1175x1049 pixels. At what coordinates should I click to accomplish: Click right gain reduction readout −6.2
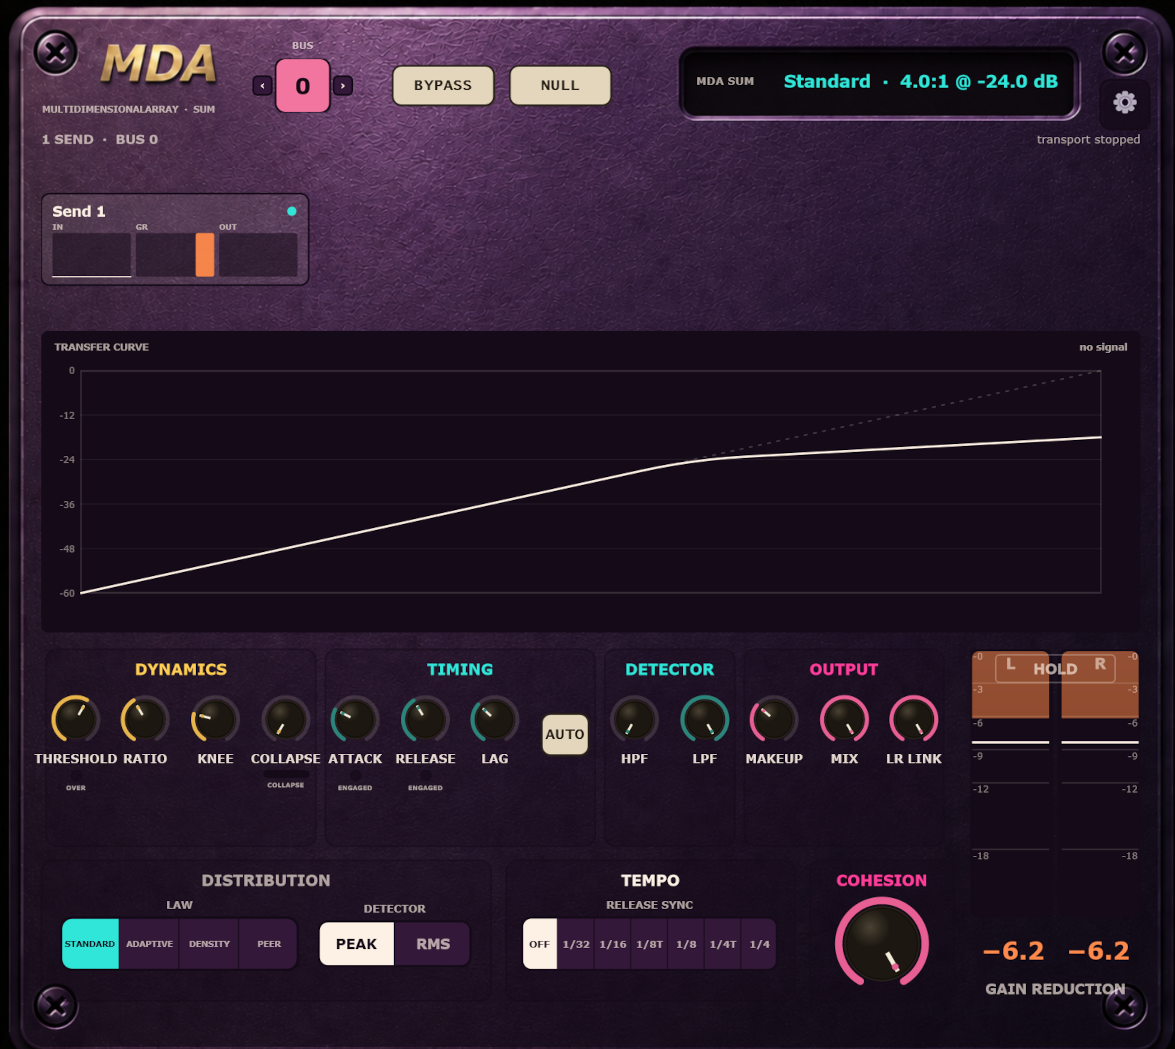coord(1099,951)
